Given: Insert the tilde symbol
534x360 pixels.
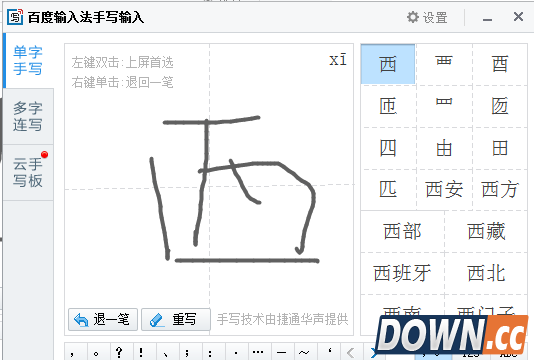Looking at the screenshot, I should [x=305, y=352].
